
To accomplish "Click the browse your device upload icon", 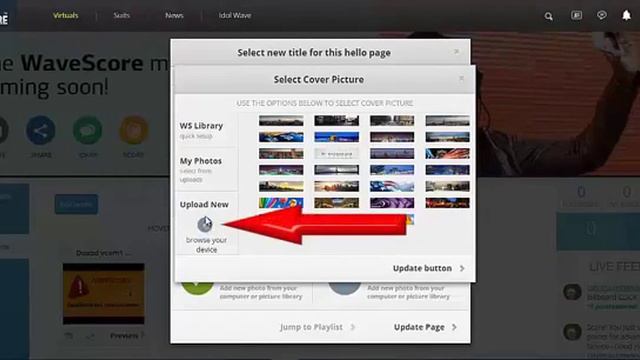I will (x=204, y=224).
